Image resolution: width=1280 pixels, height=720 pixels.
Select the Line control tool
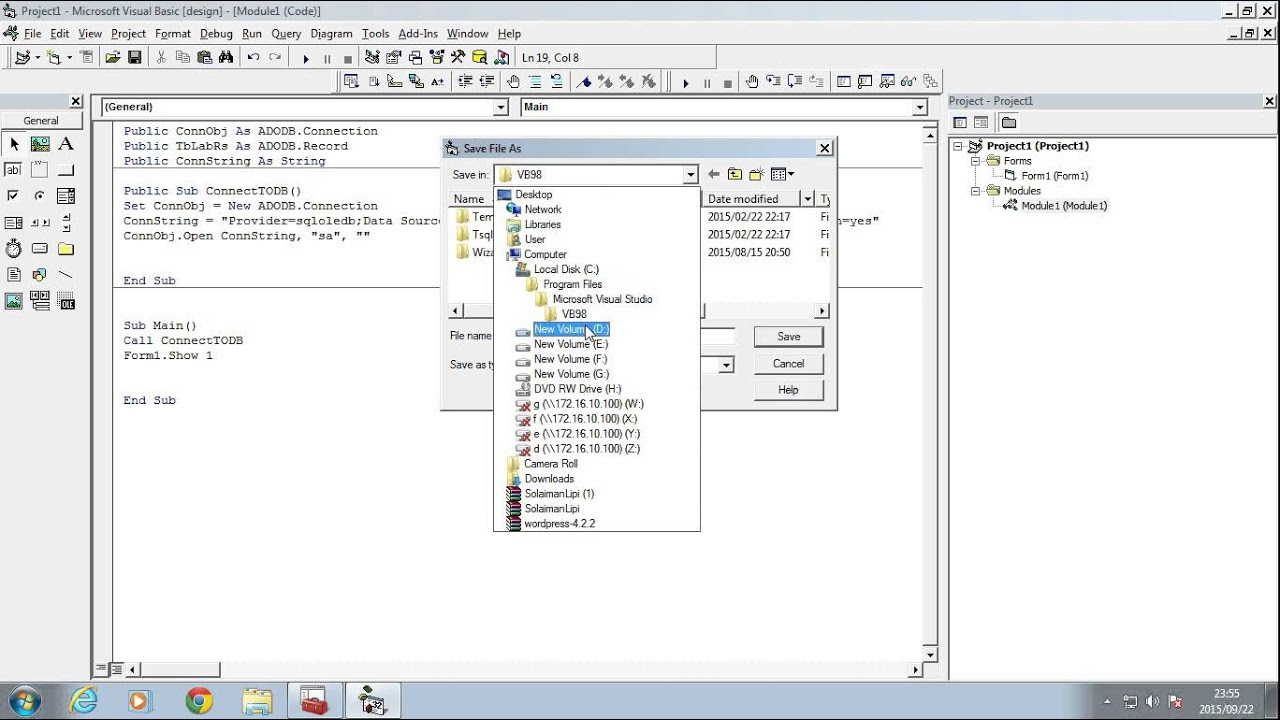click(66, 274)
